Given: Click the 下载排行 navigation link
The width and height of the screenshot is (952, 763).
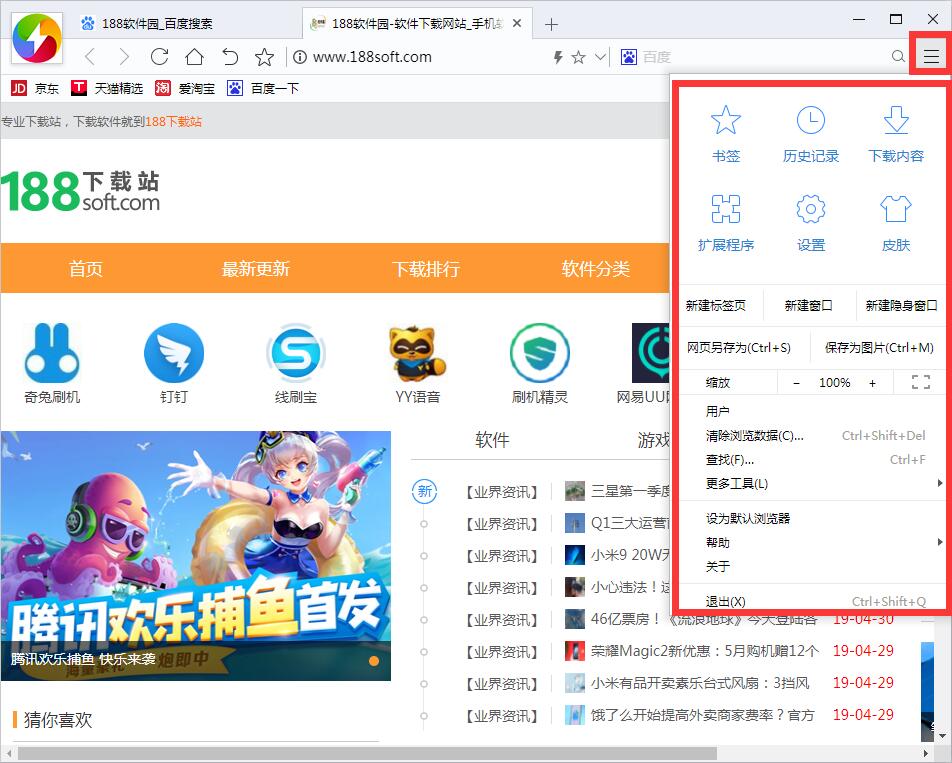Looking at the screenshot, I should tap(426, 269).
